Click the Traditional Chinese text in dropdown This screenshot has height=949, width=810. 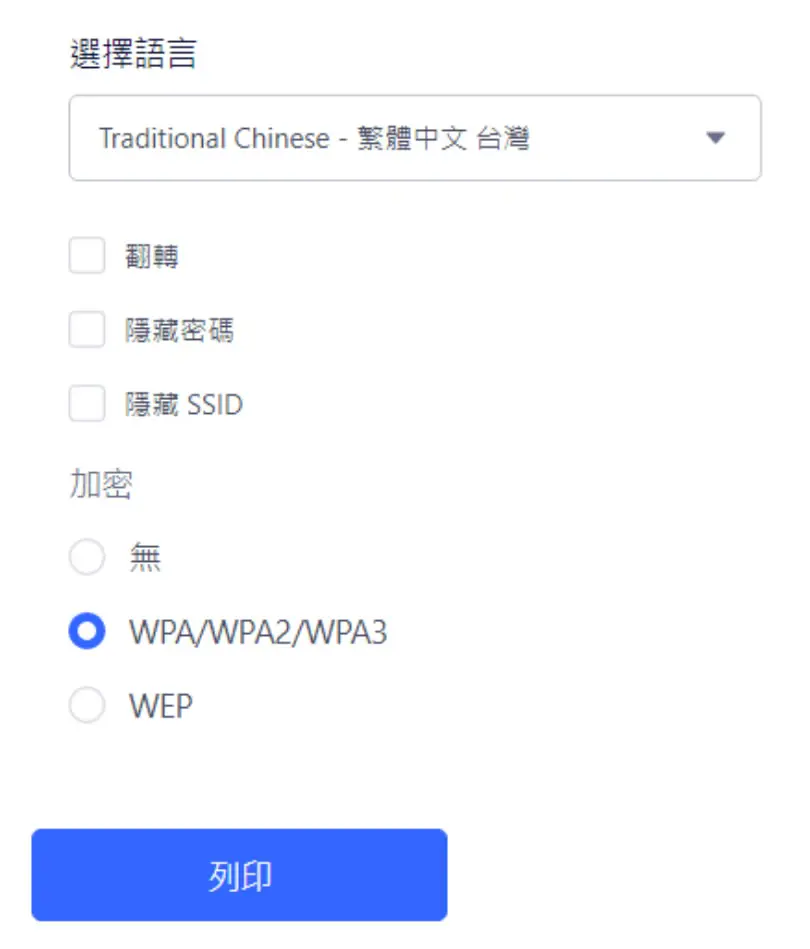pyautogui.click(x=214, y=138)
